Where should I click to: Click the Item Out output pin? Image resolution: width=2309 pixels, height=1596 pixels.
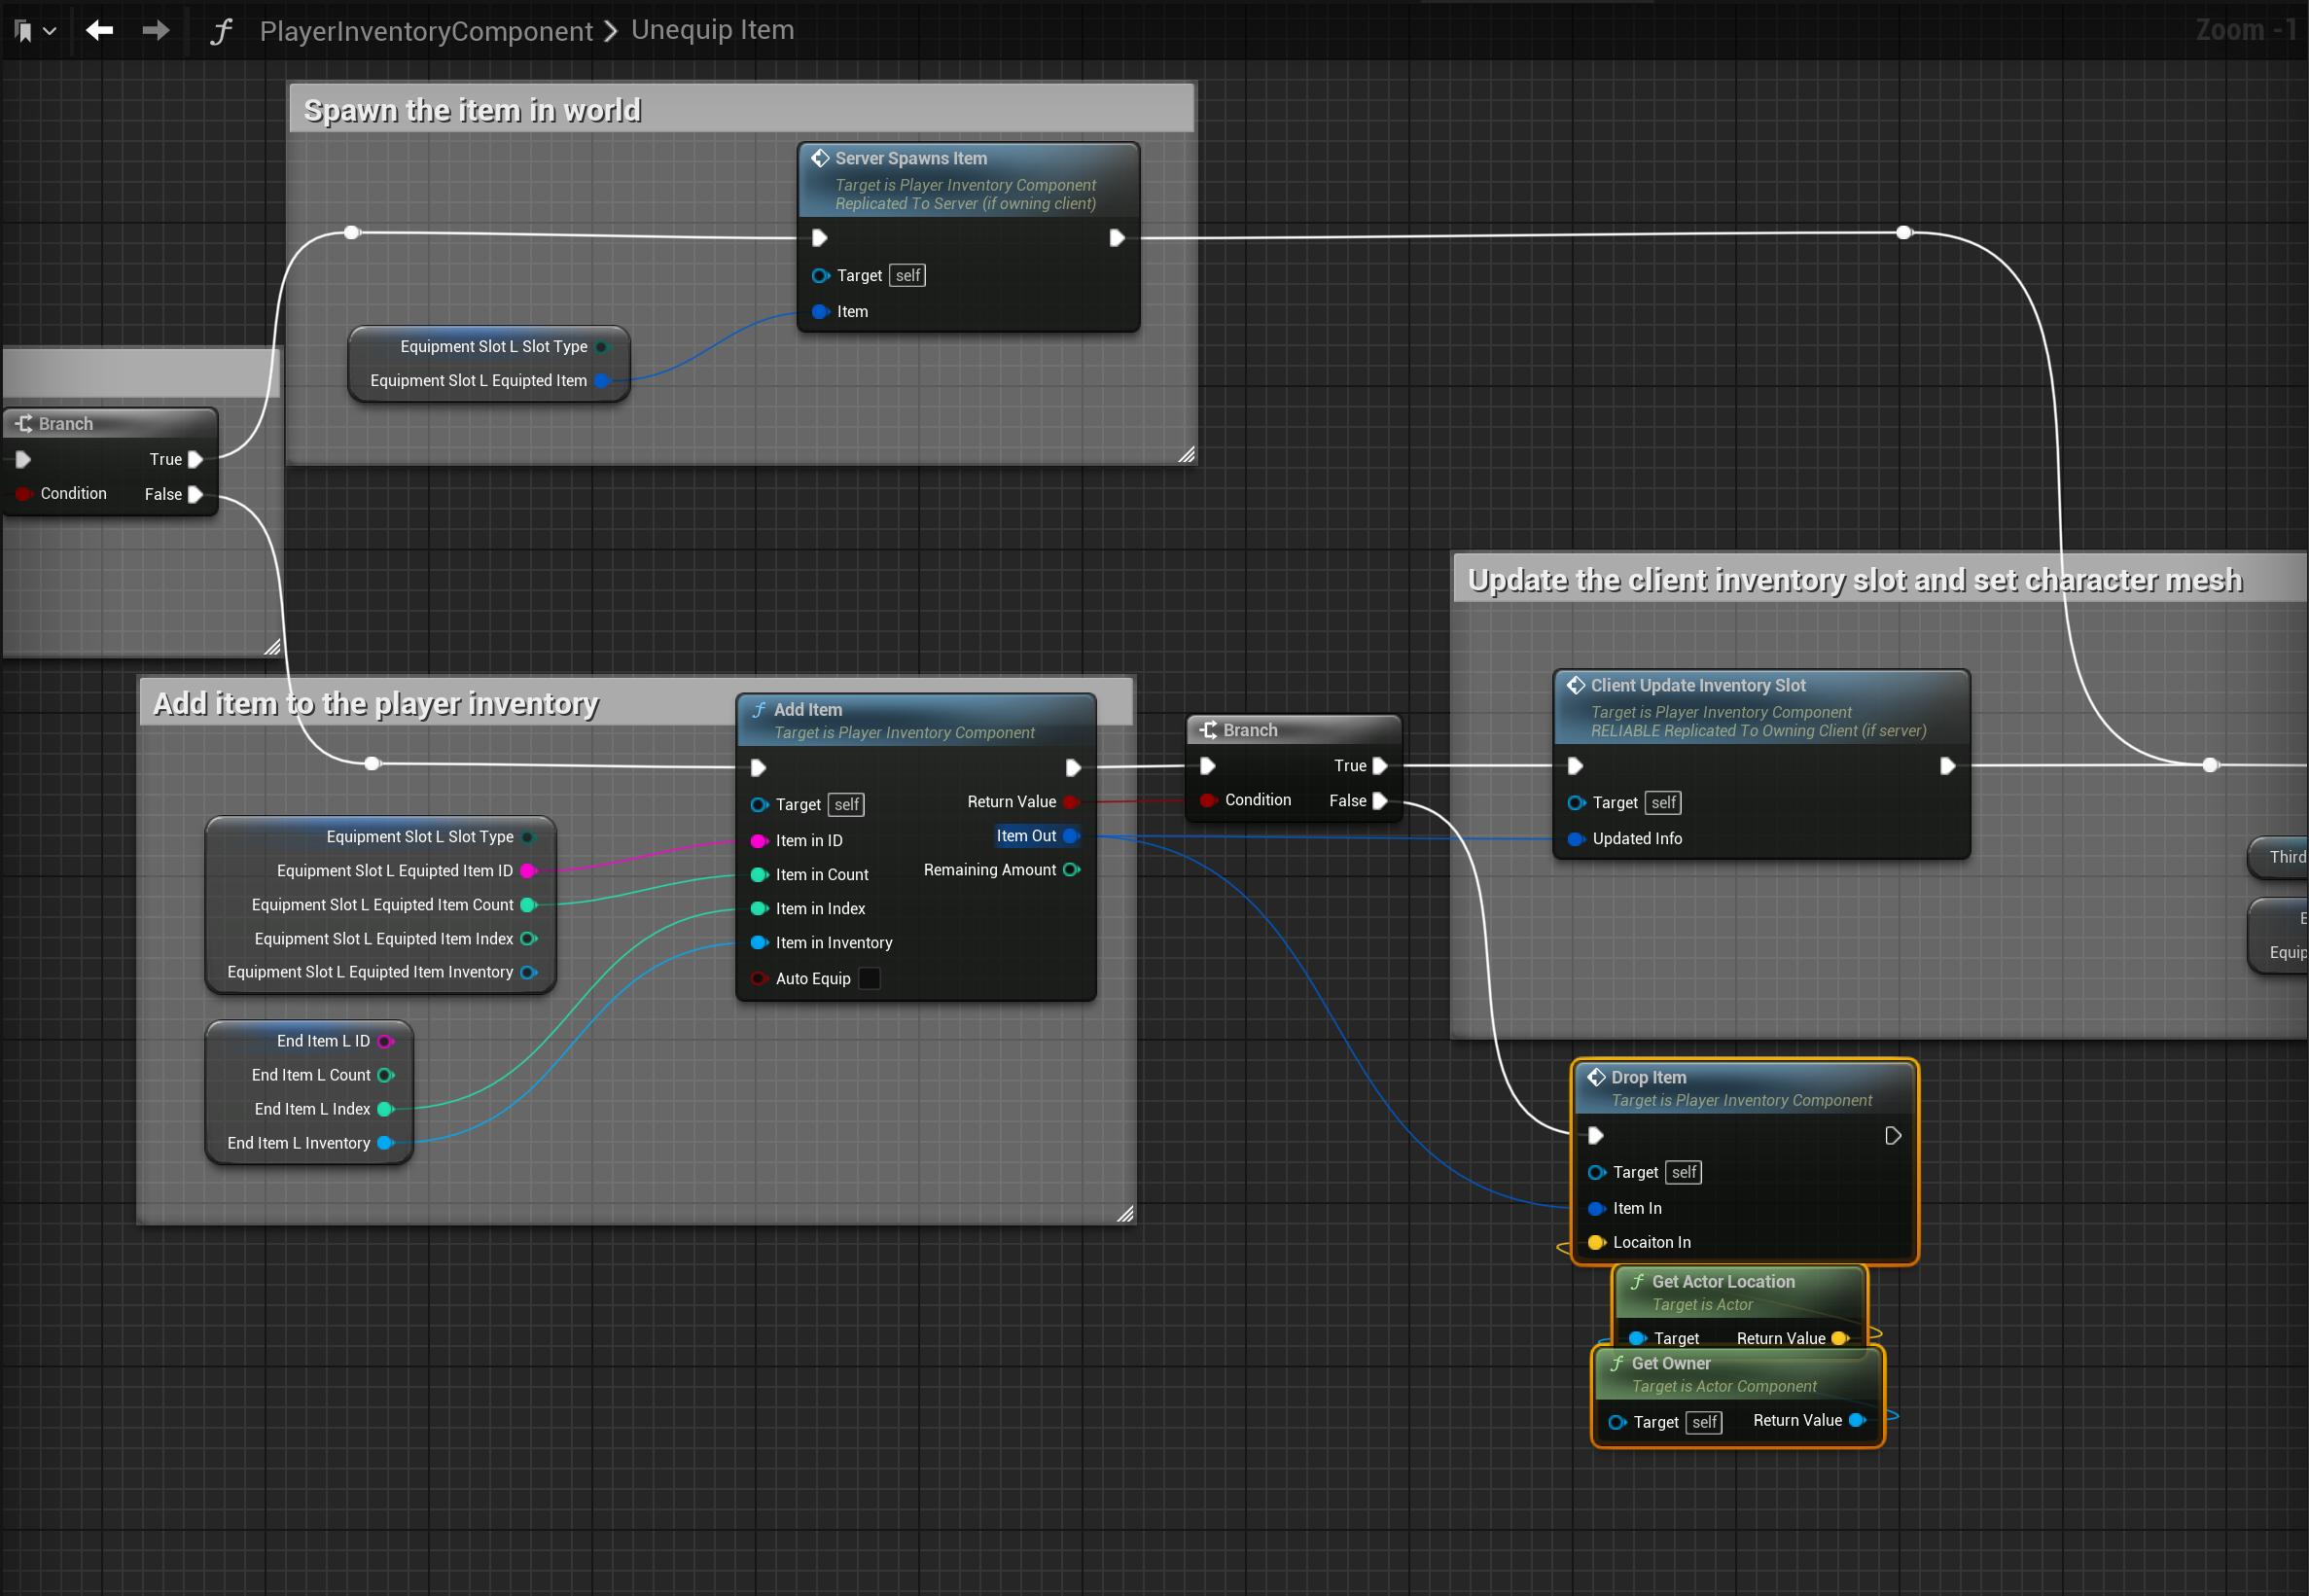(1071, 835)
